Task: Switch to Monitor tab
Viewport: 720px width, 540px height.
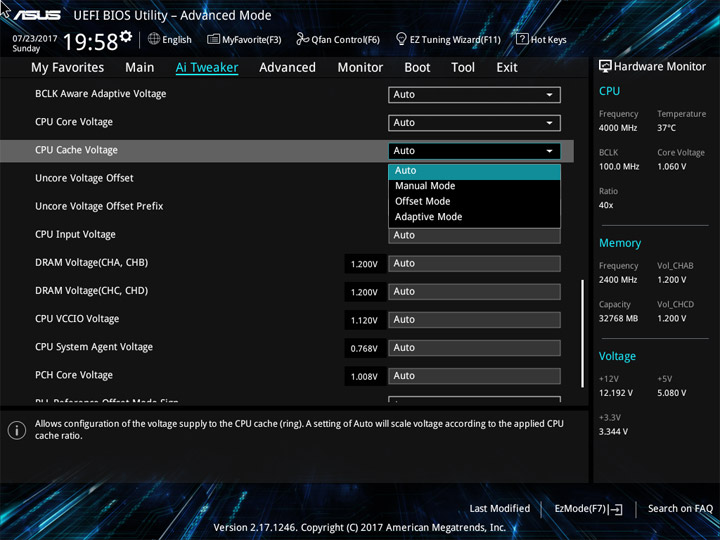Action: click(x=360, y=68)
